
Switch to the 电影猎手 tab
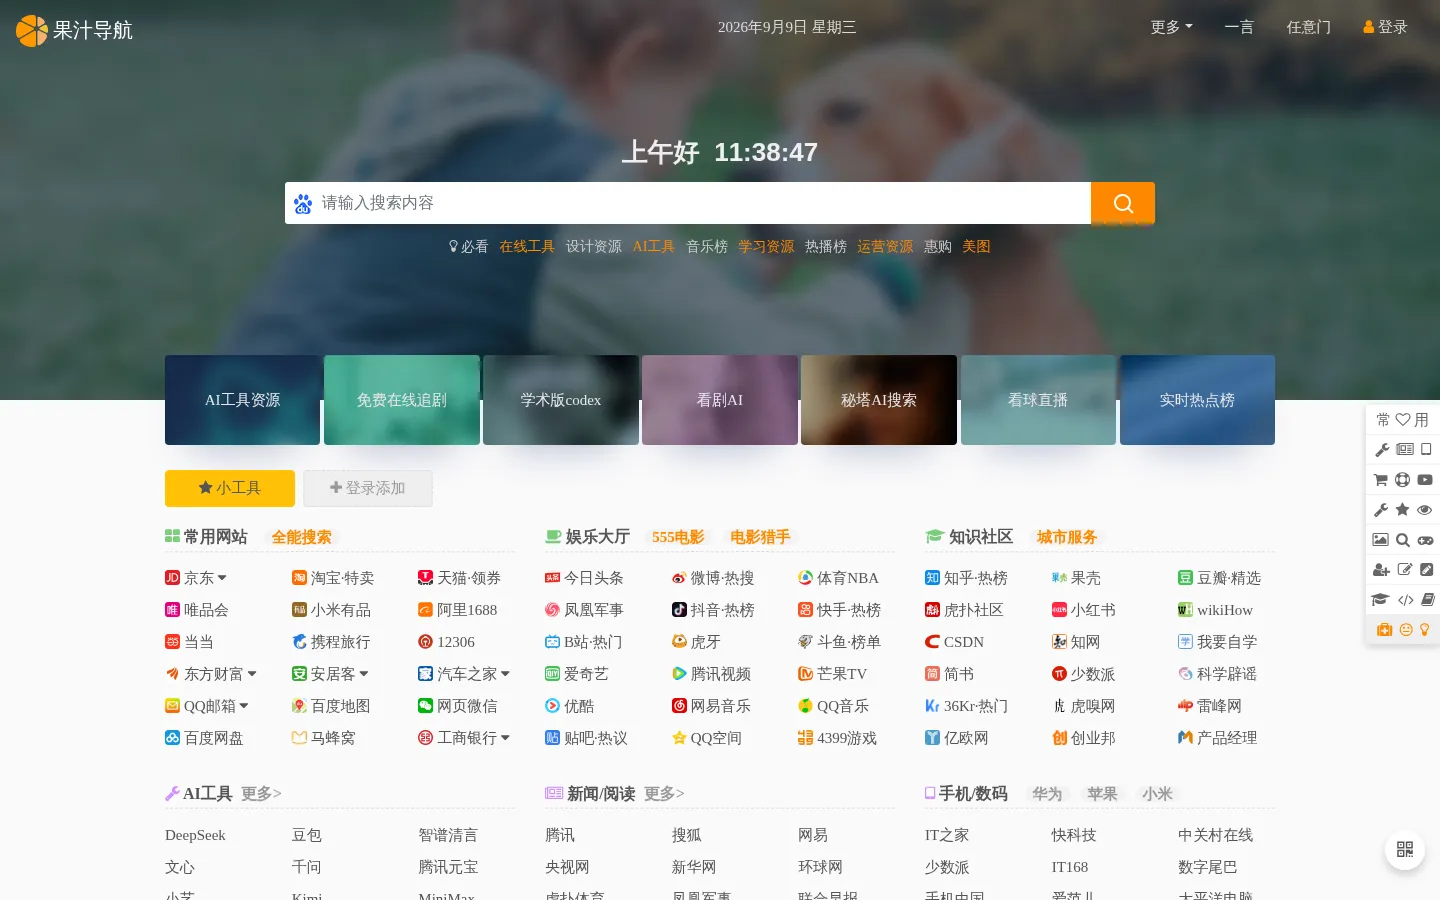click(760, 537)
